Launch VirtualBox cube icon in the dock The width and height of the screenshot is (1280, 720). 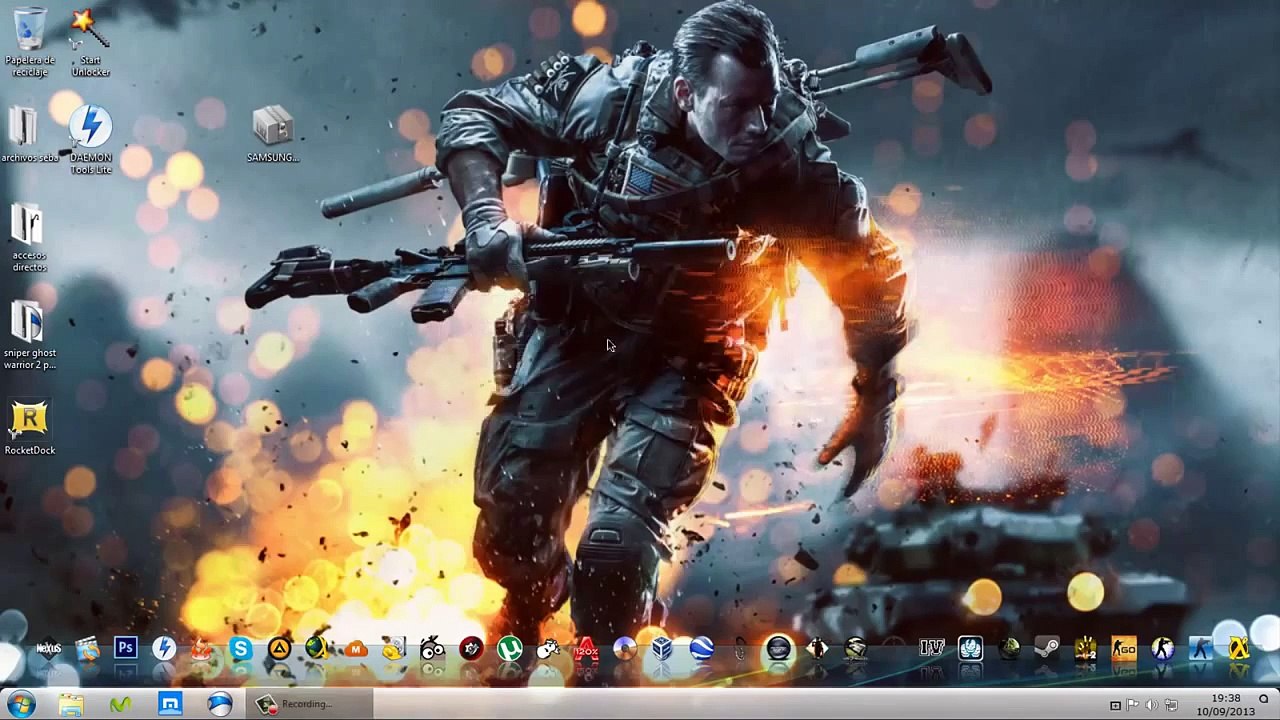pyautogui.click(x=662, y=649)
